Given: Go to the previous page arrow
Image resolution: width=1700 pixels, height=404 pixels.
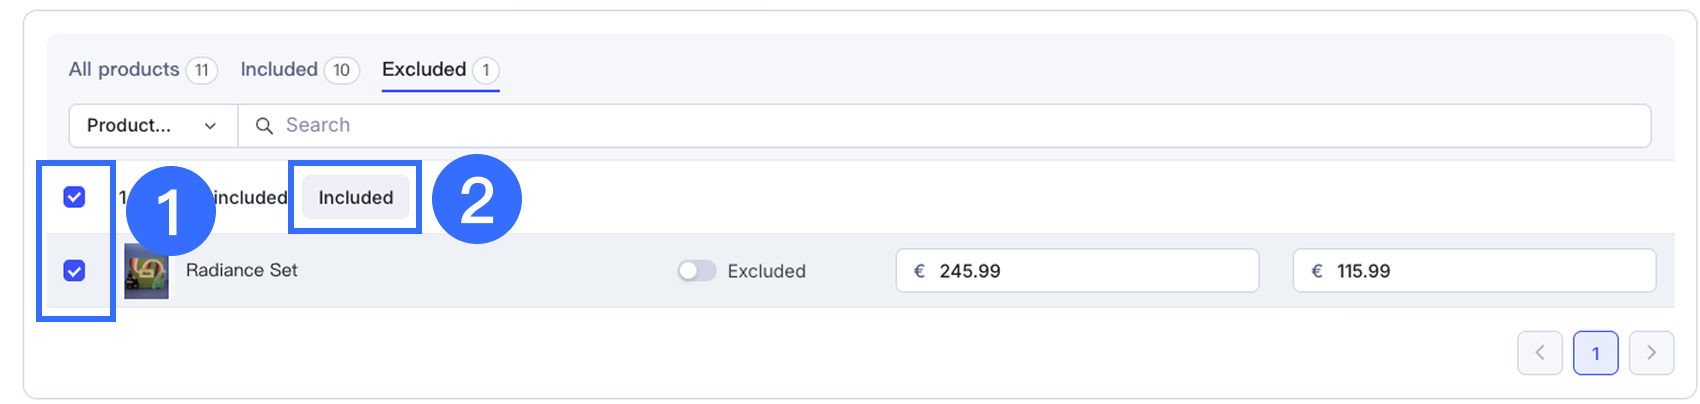Looking at the screenshot, I should coord(1539,353).
